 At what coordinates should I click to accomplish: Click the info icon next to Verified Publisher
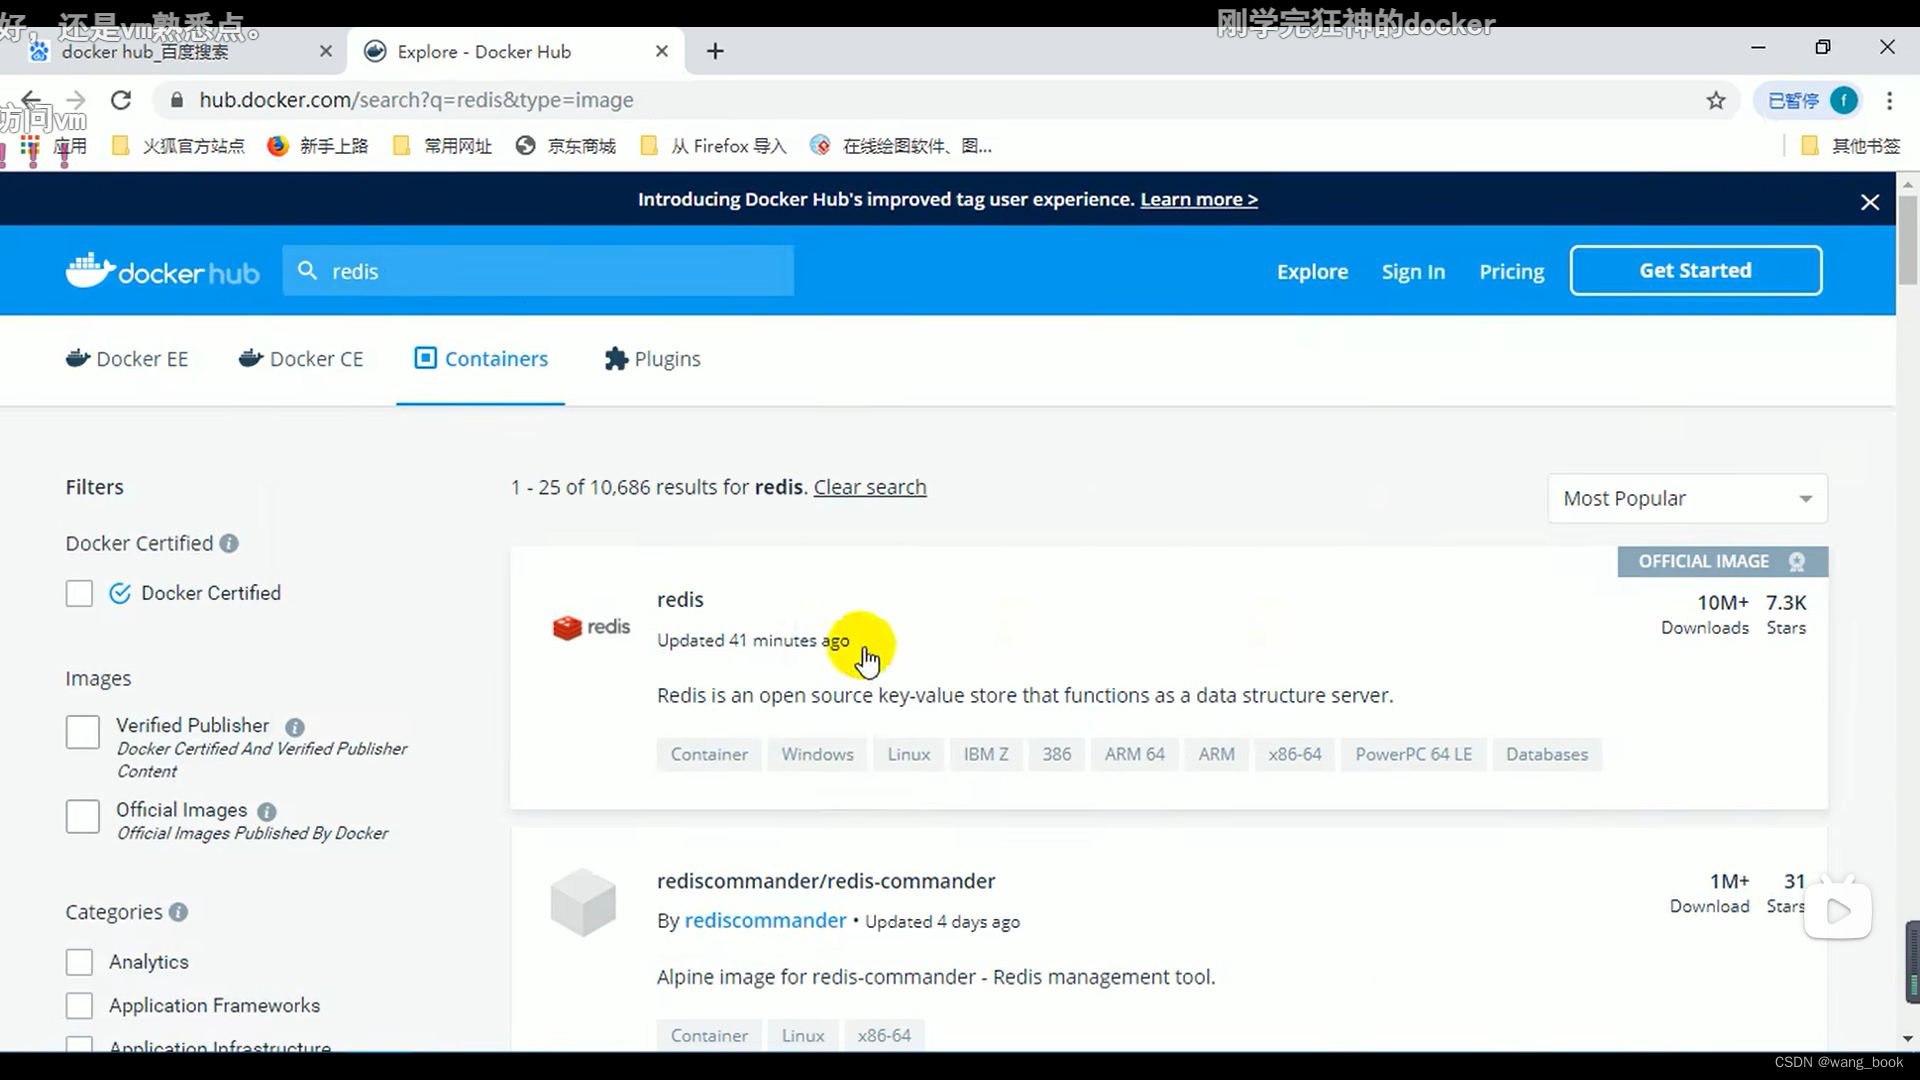pos(294,727)
